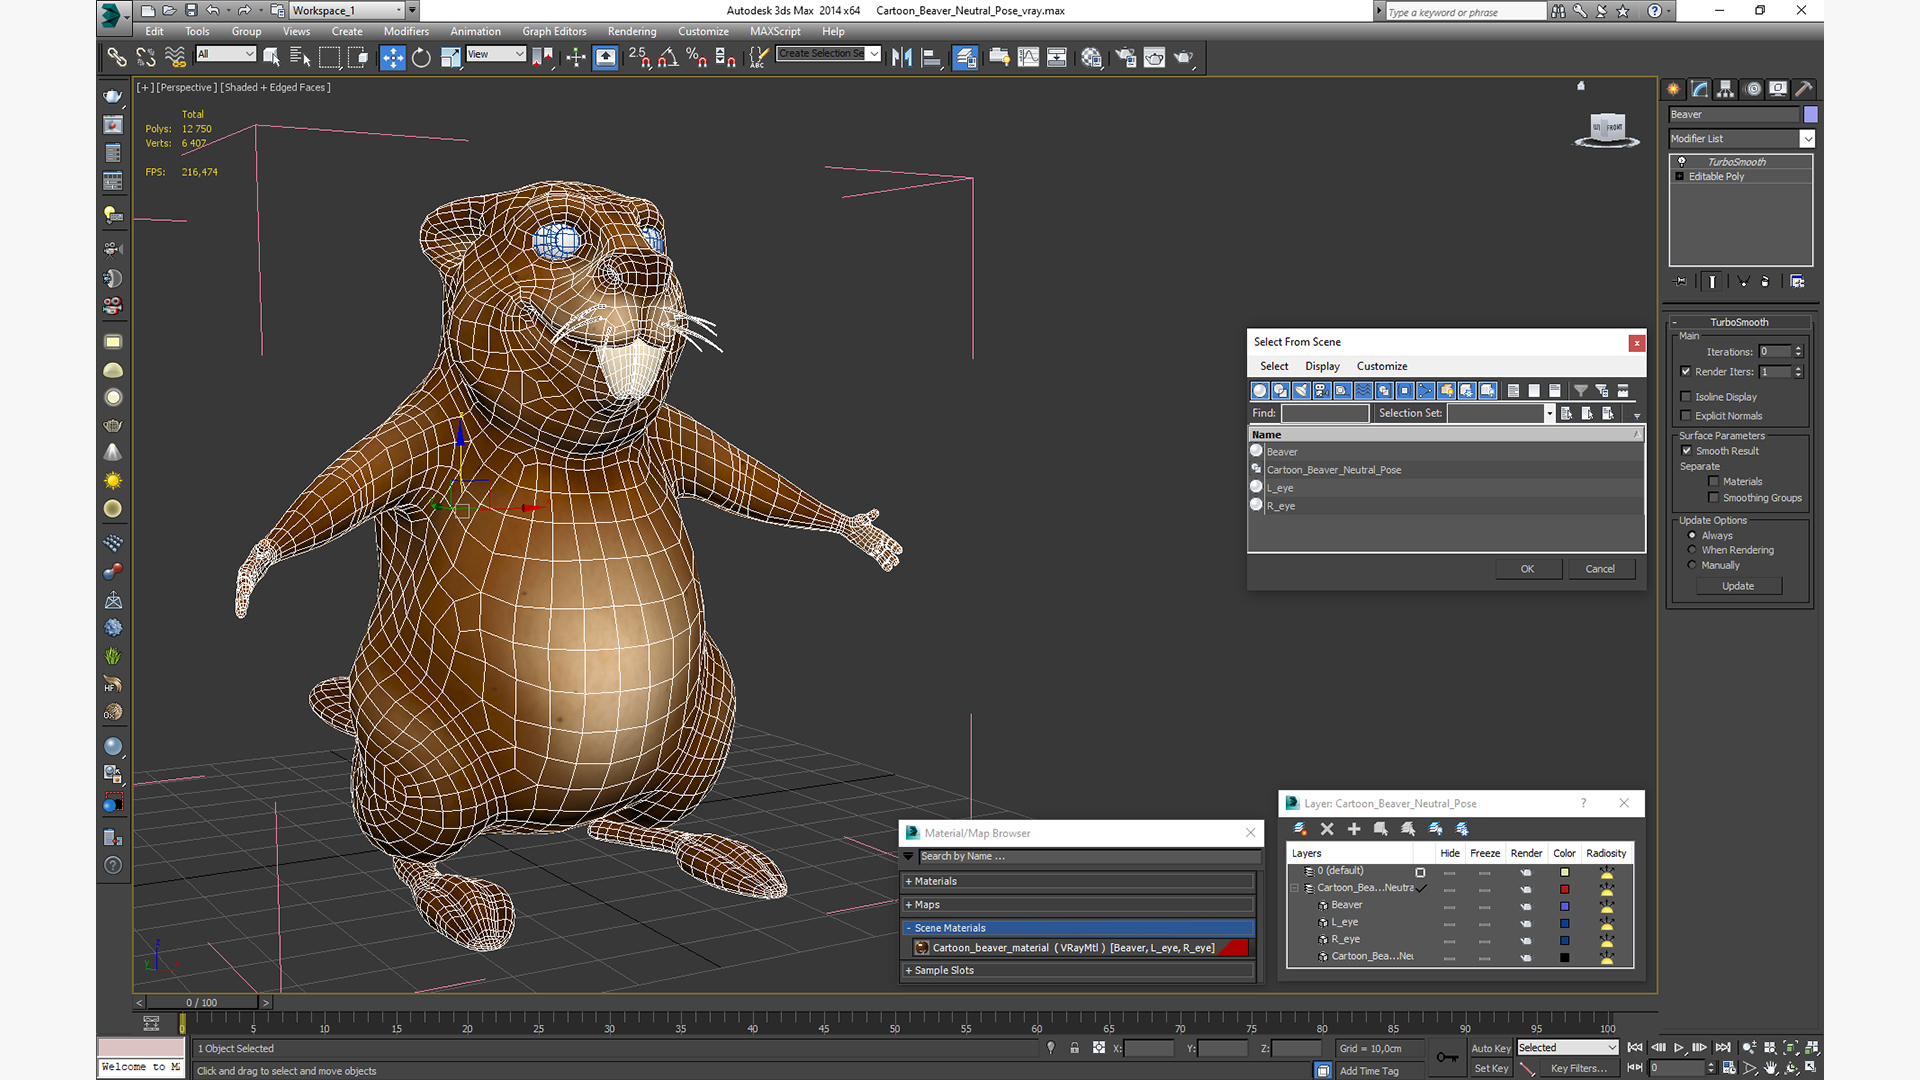The image size is (1920, 1080).
Task: Open the Rendering menu
Action: pyautogui.click(x=632, y=32)
